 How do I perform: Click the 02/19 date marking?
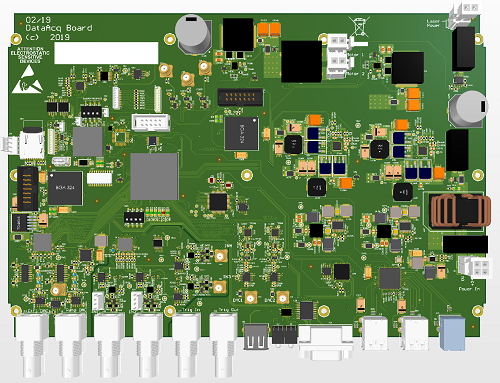[x=38, y=20]
